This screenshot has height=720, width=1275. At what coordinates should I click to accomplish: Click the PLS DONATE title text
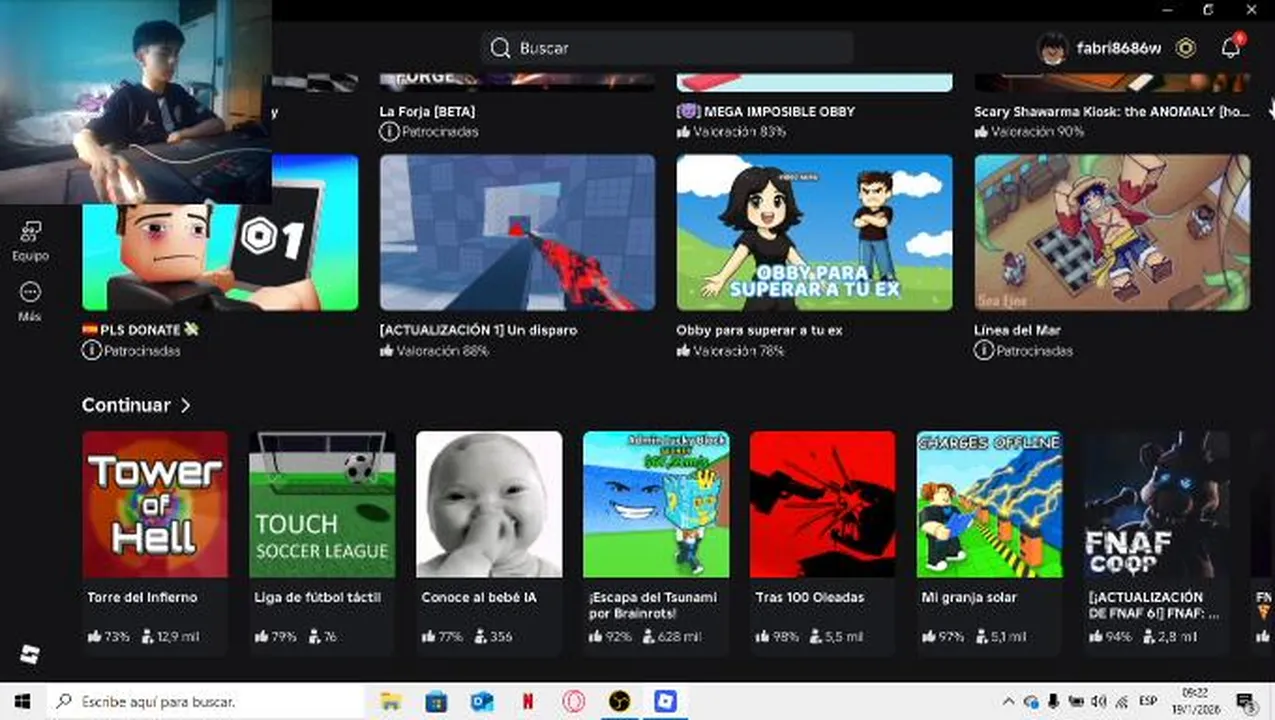click(140, 330)
